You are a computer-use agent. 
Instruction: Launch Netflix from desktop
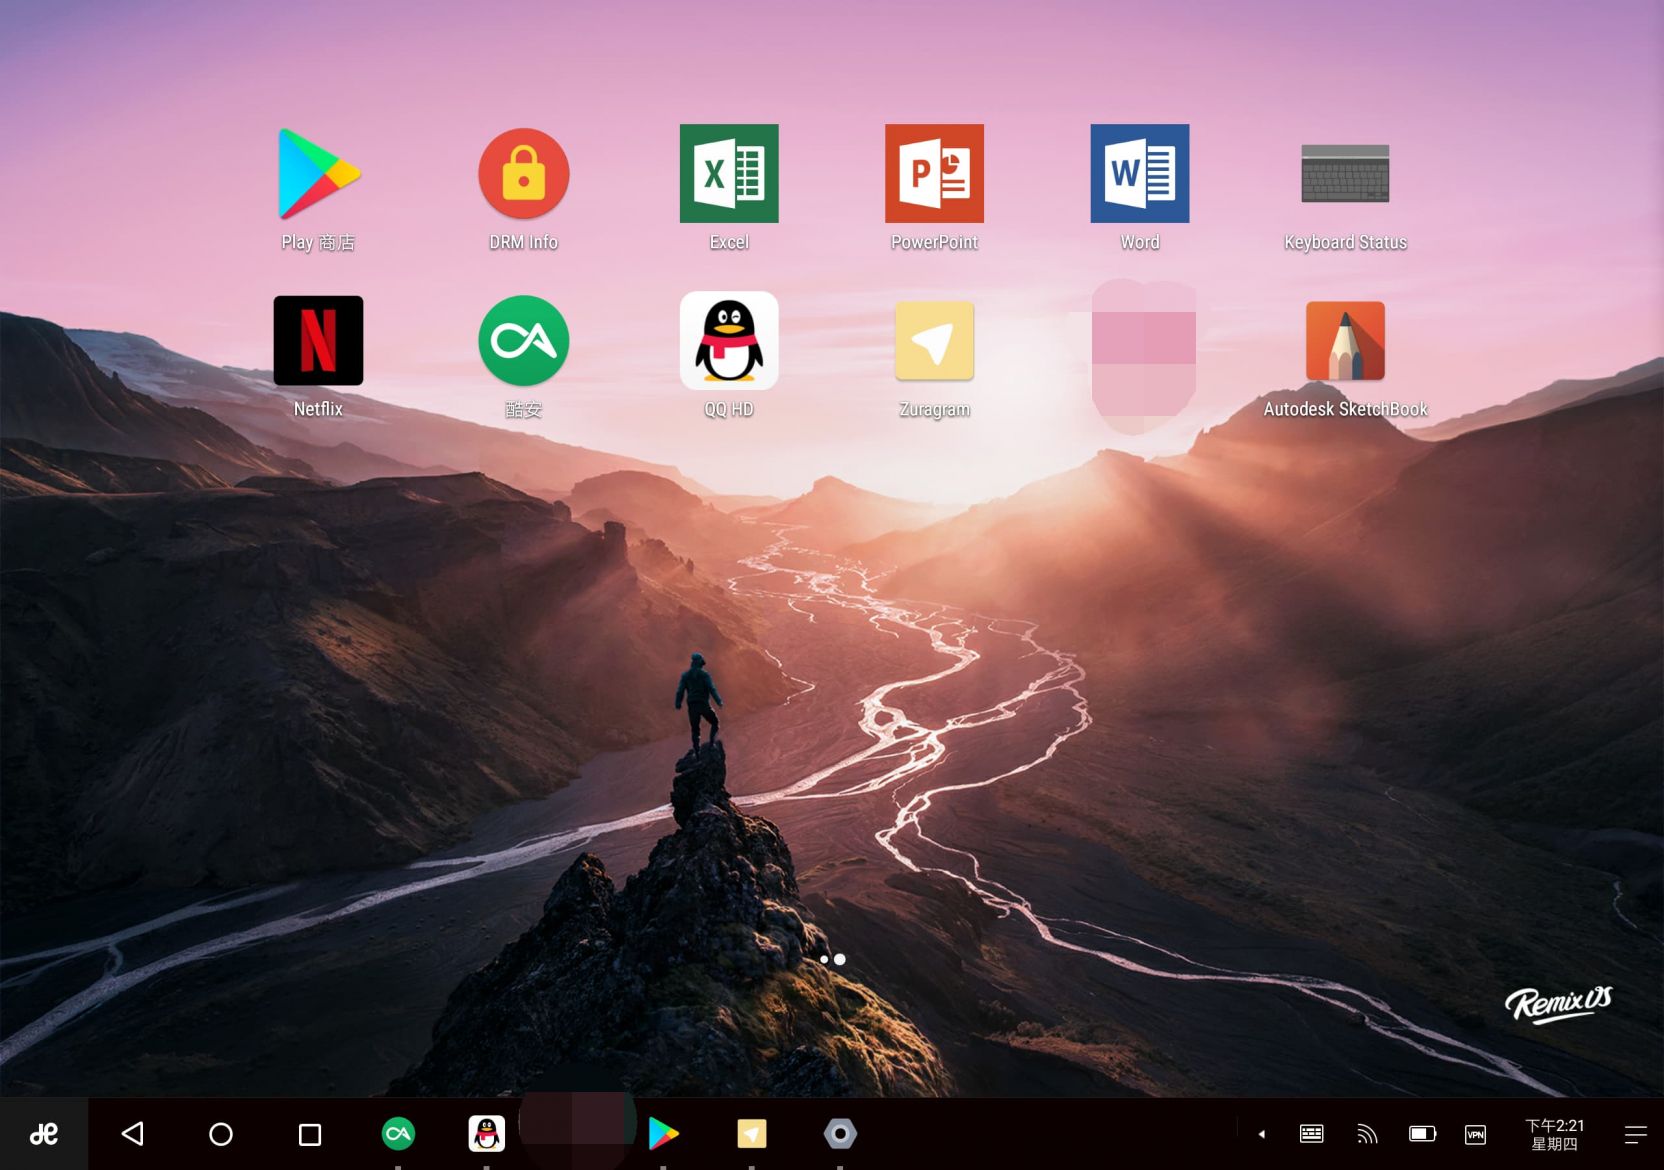click(x=318, y=341)
